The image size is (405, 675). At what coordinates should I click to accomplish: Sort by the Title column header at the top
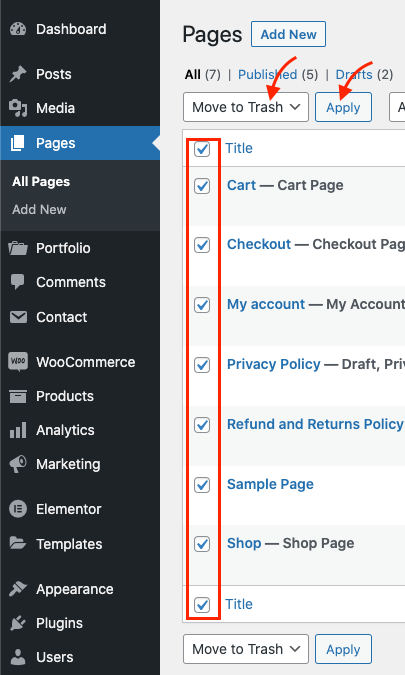(x=239, y=148)
